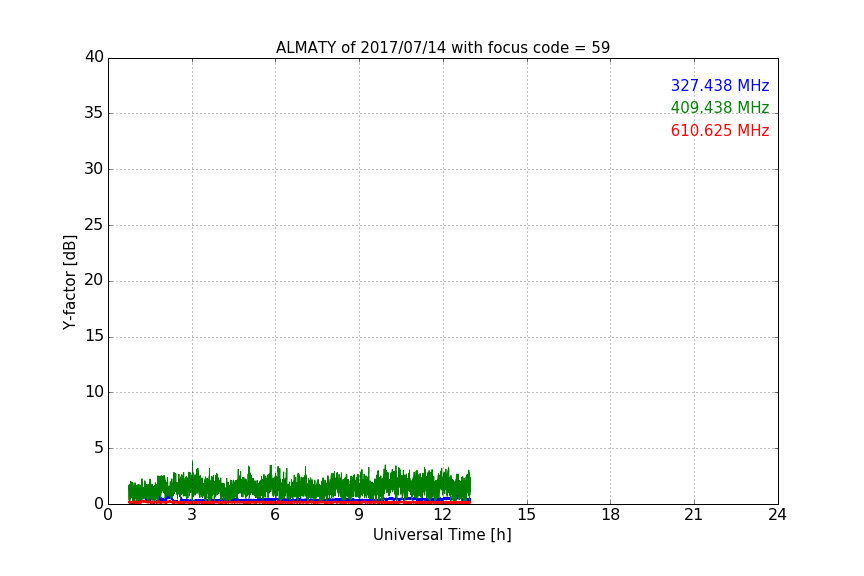
Task: Click the x-axis tick label 12
Action: coord(443,515)
